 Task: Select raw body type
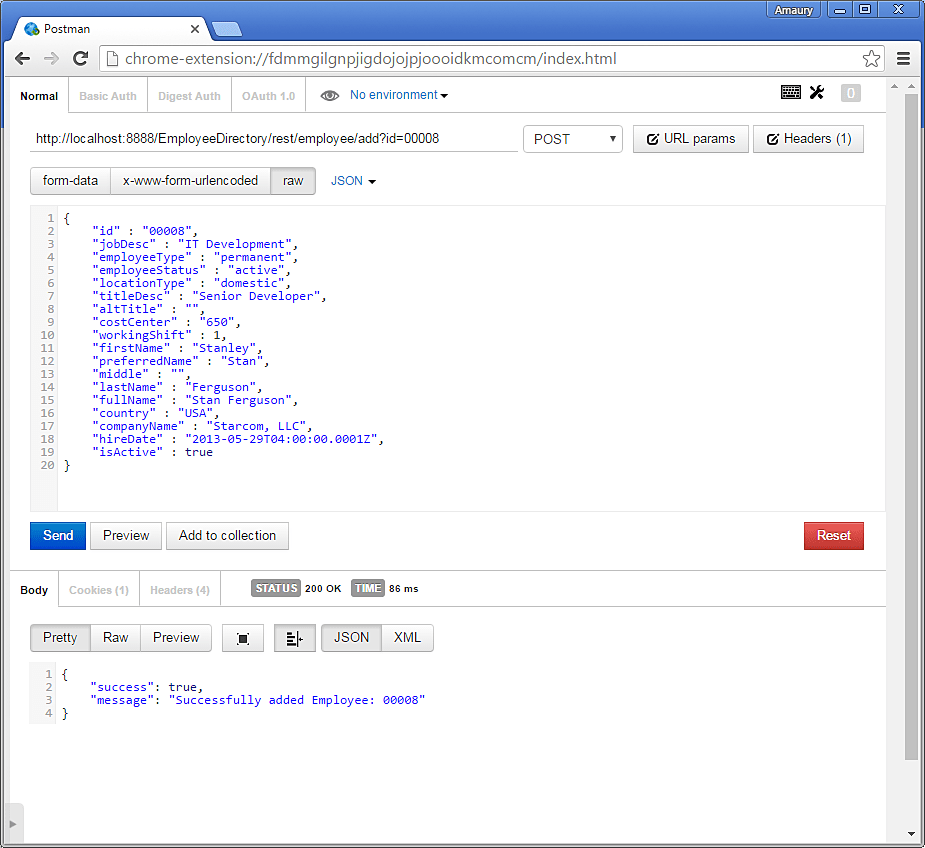click(x=293, y=181)
